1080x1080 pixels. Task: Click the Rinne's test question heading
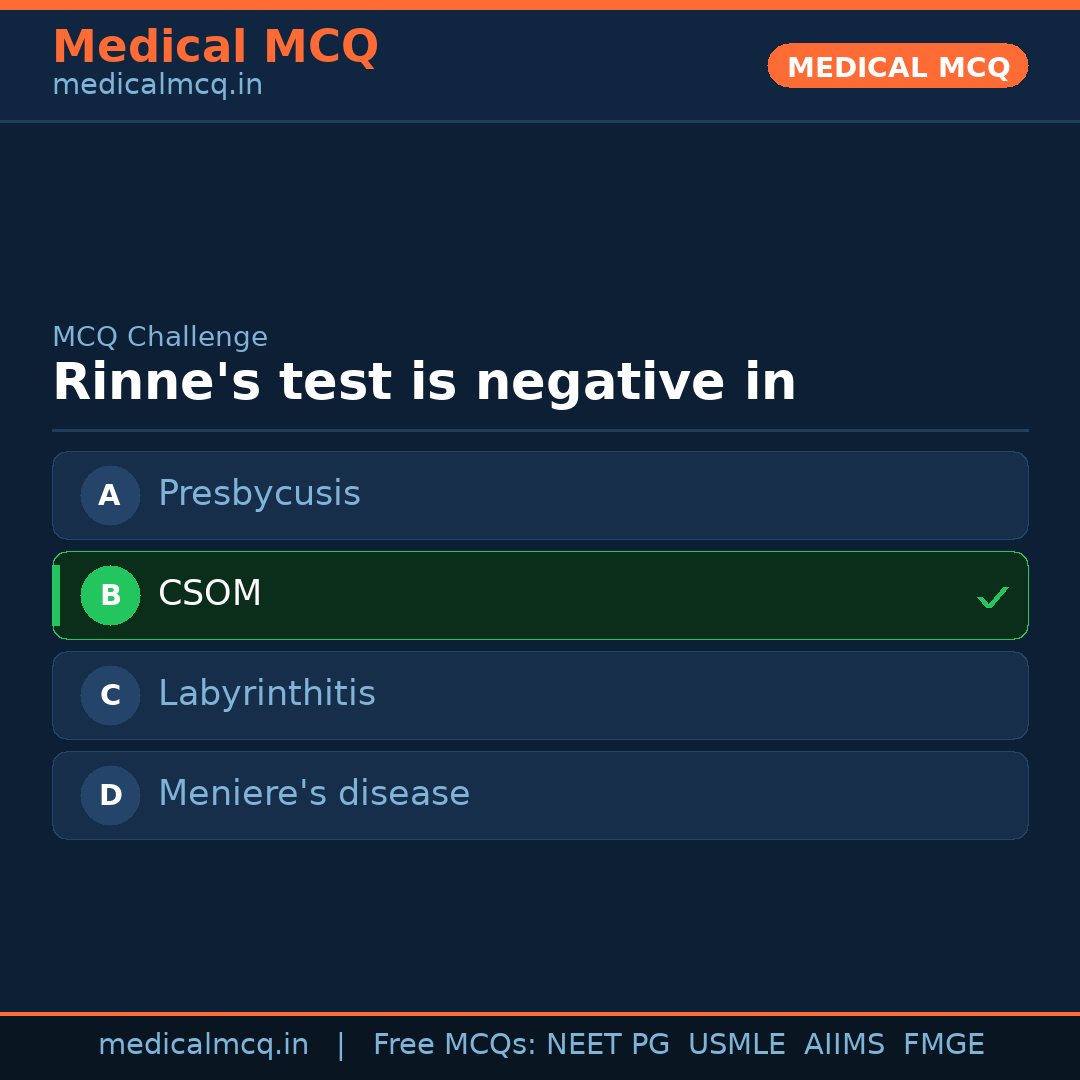pos(424,383)
